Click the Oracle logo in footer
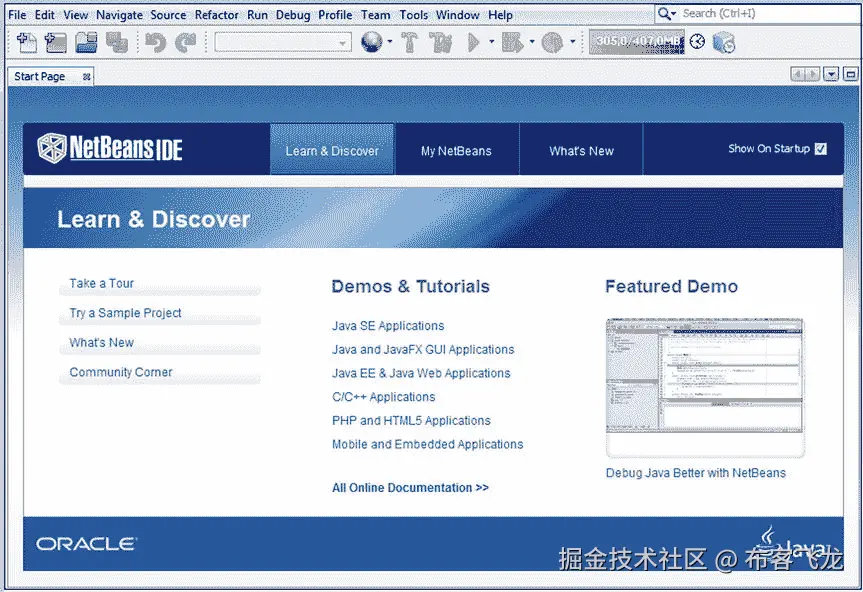The image size is (863, 592). pos(86,544)
